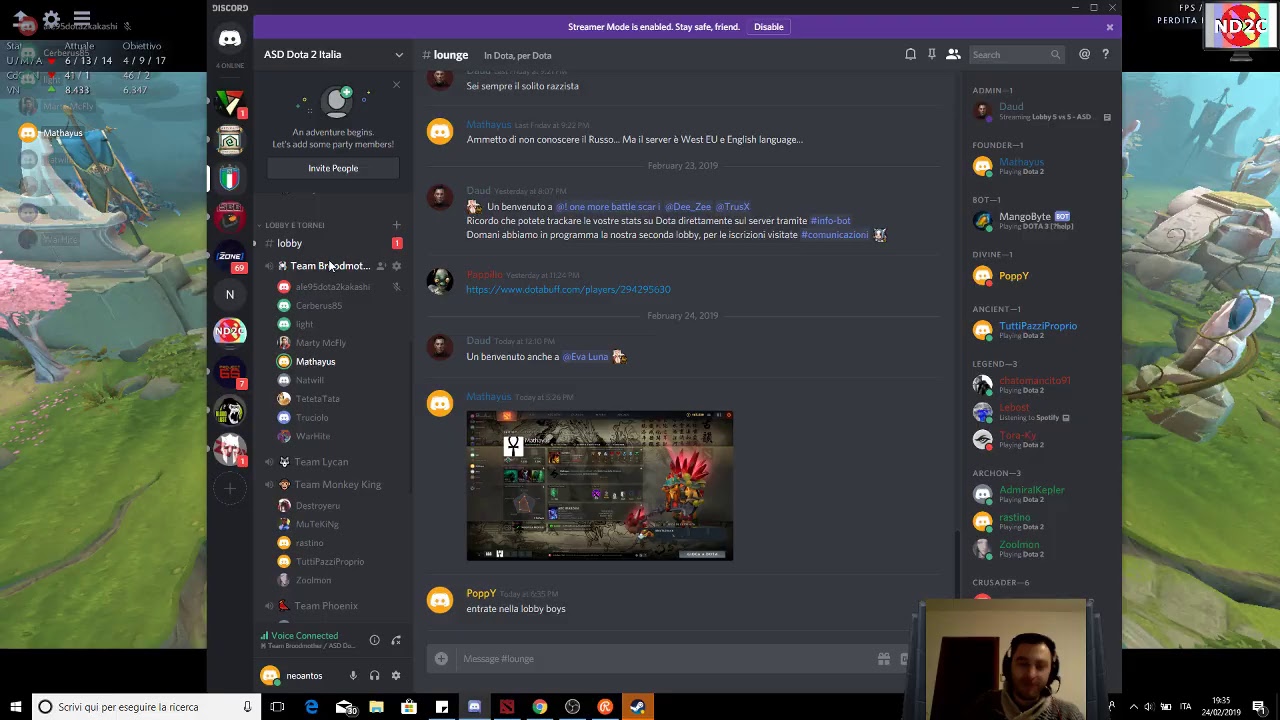
Task: Toggle the member list icon
Action: (x=953, y=55)
